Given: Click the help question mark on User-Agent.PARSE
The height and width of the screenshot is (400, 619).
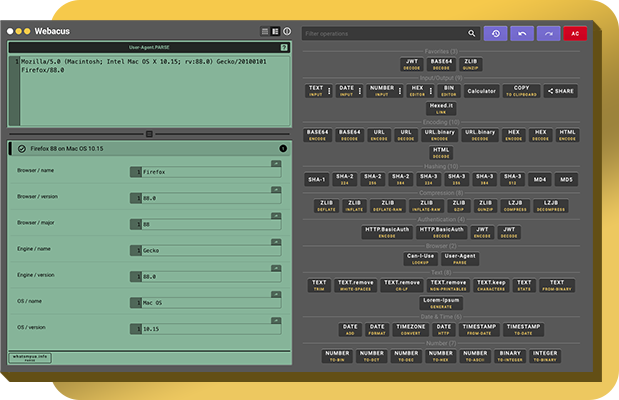Looking at the screenshot, I should tap(284, 47).
